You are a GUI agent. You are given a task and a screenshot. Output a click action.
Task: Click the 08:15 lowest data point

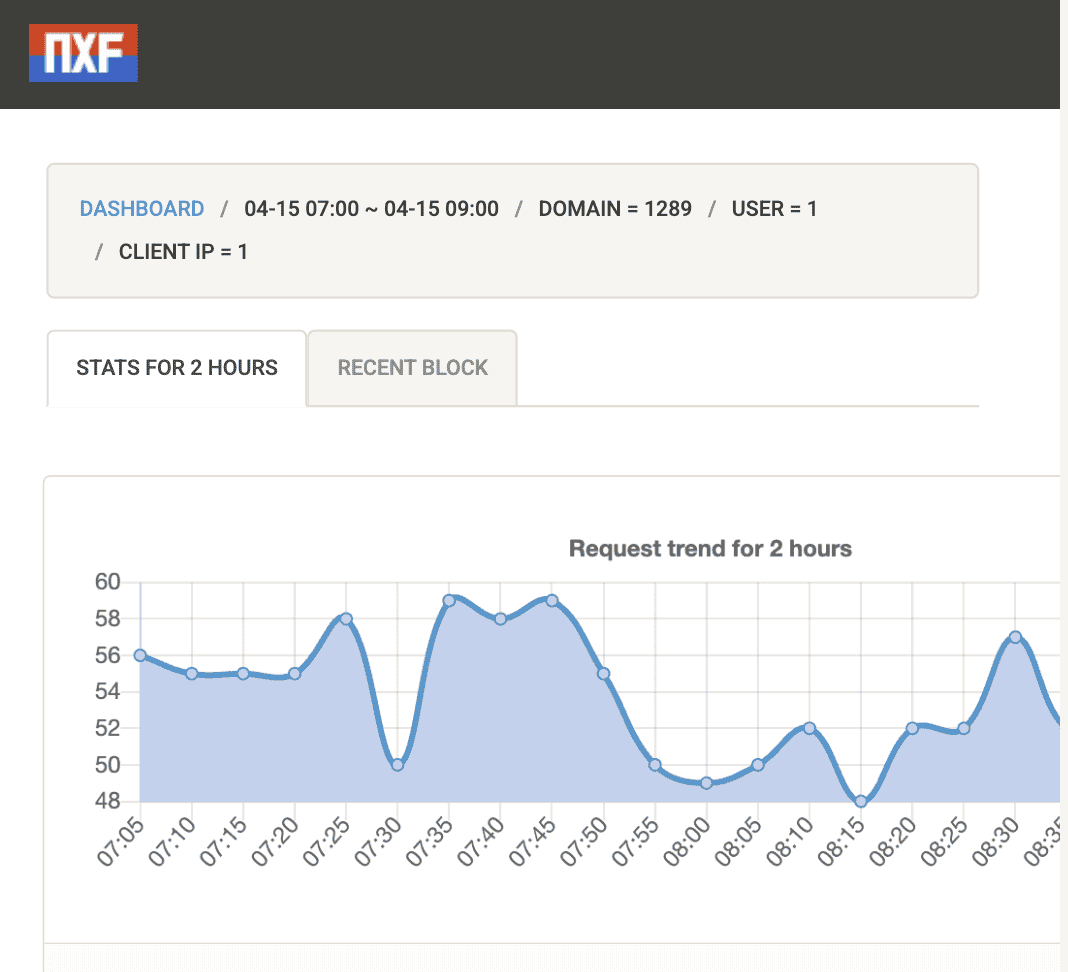tap(861, 801)
